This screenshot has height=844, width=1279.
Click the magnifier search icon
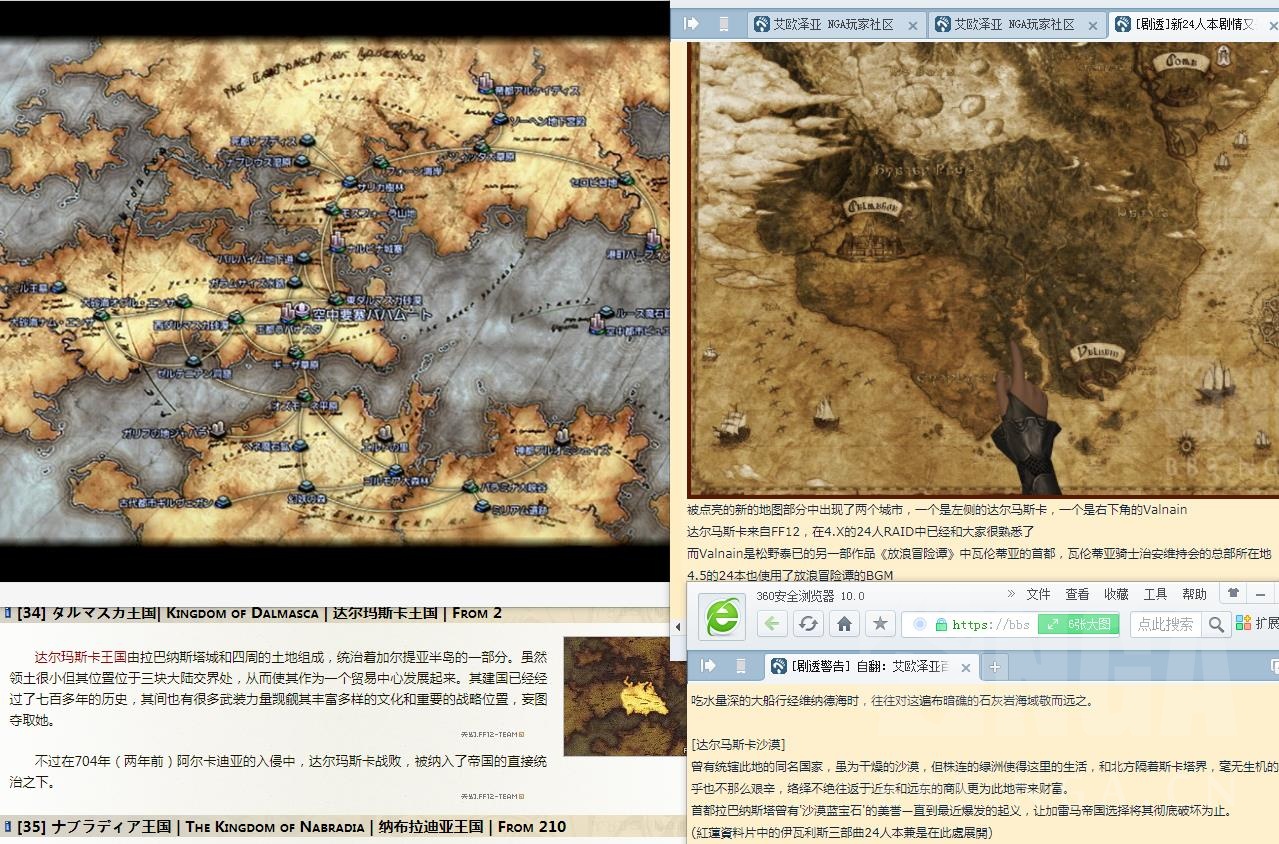pos(1214,622)
